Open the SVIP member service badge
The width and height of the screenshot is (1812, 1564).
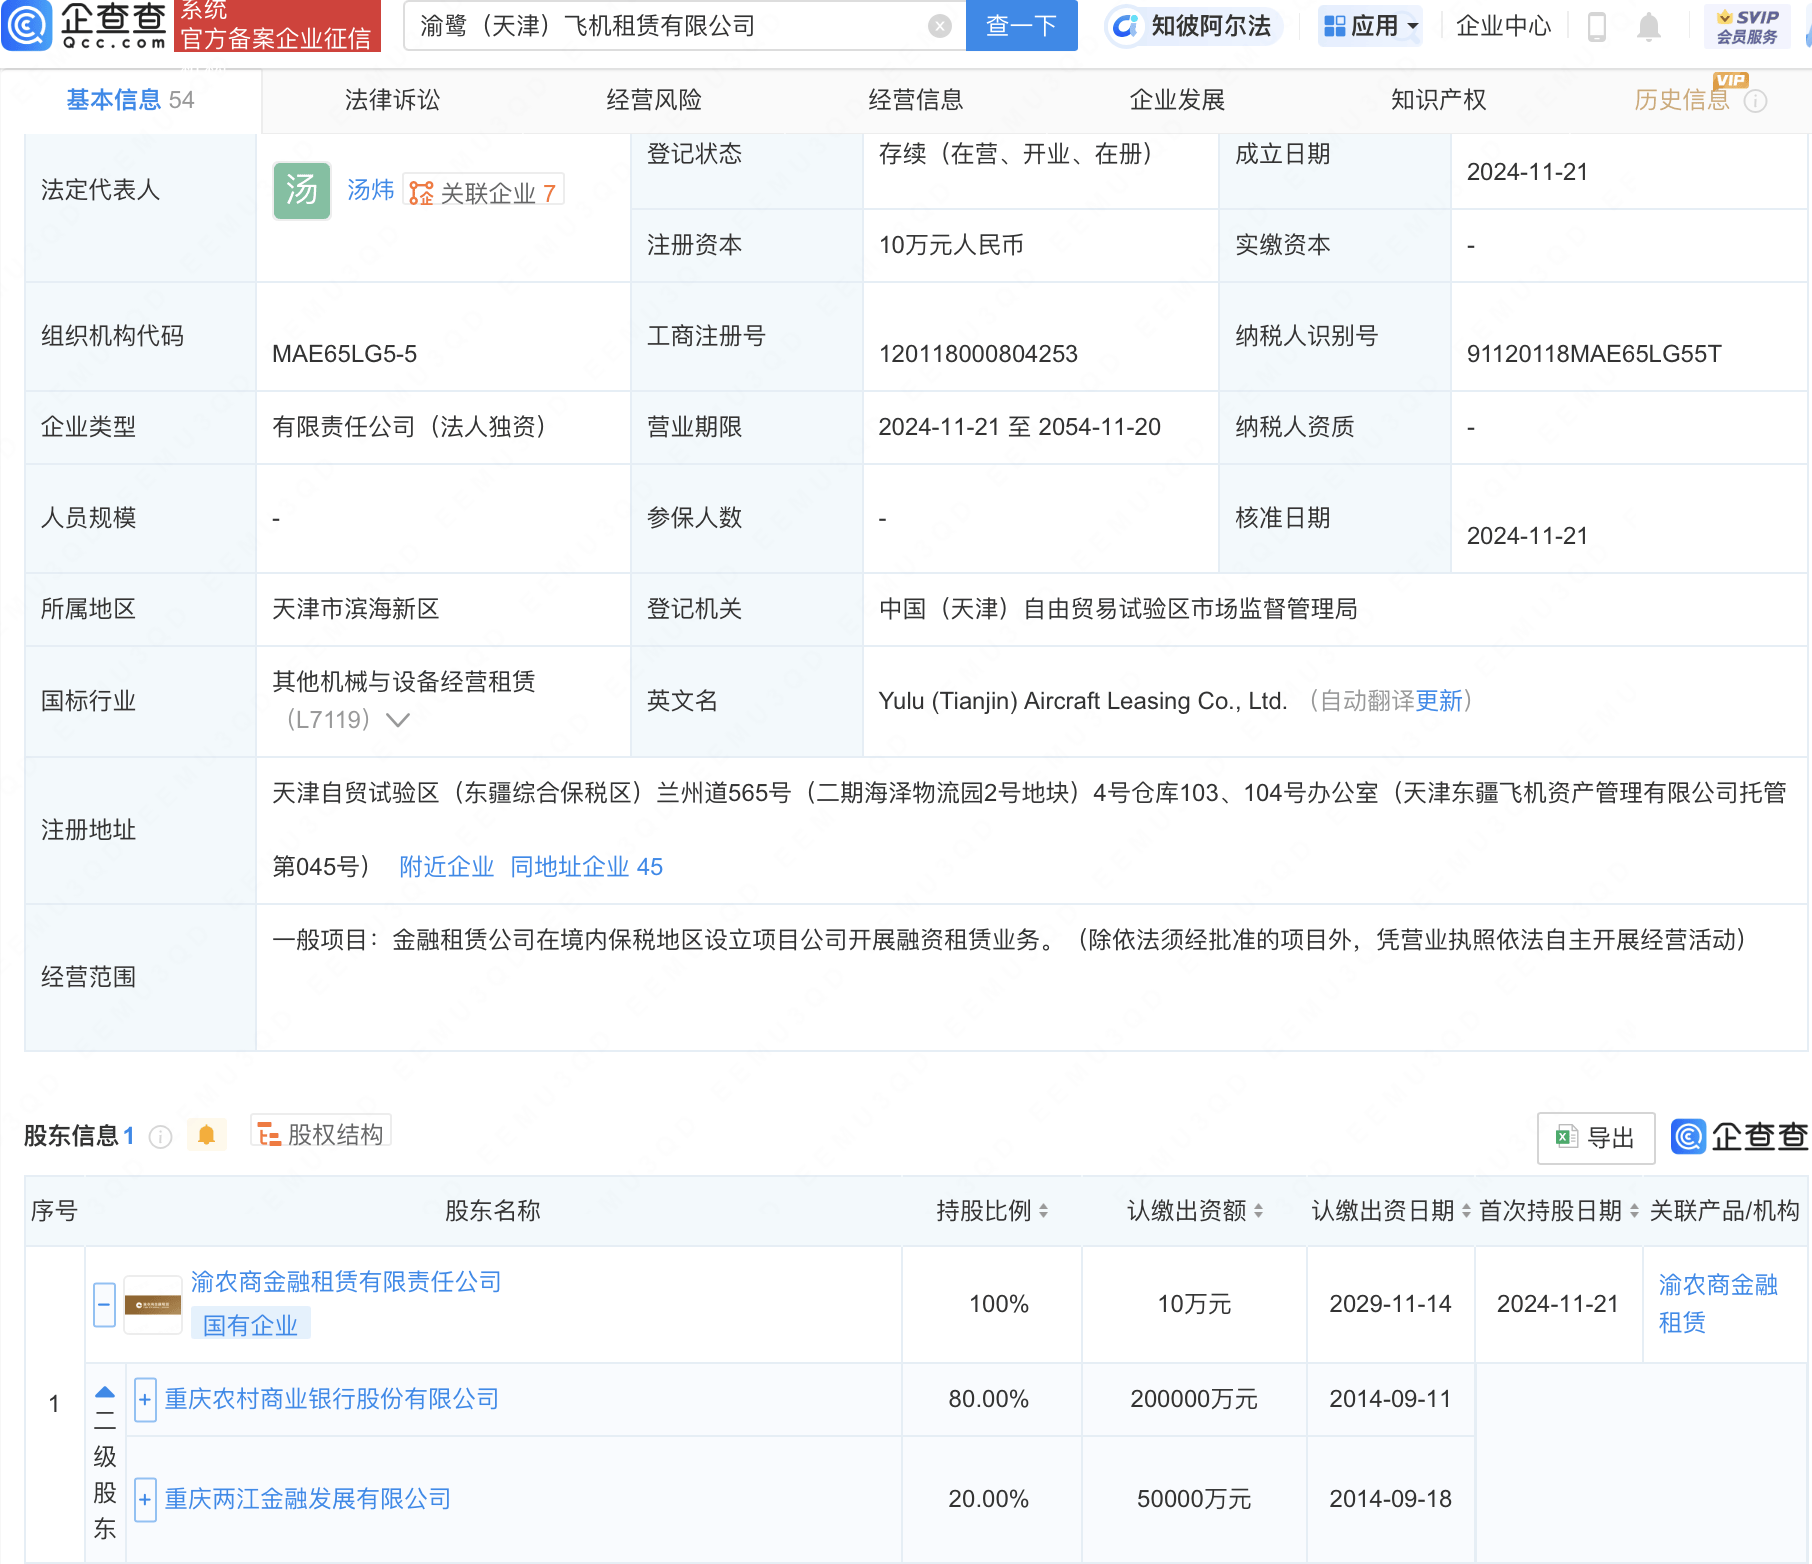coord(1747,27)
